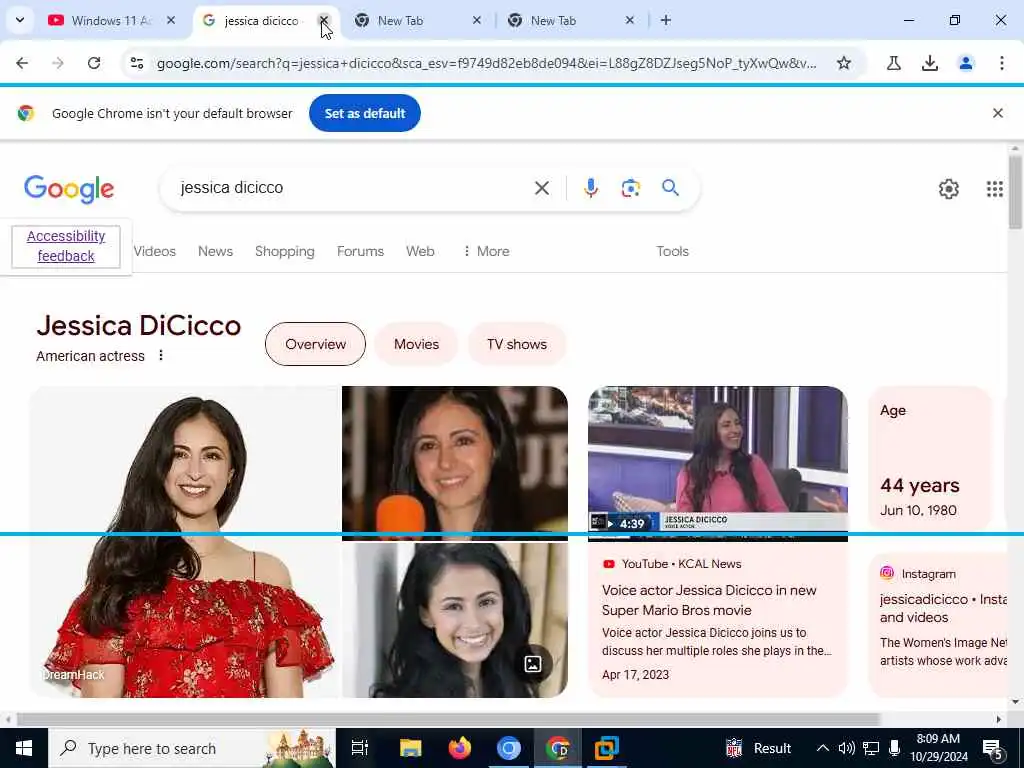Open more options beside American actress
1024x768 pixels.
click(161, 355)
